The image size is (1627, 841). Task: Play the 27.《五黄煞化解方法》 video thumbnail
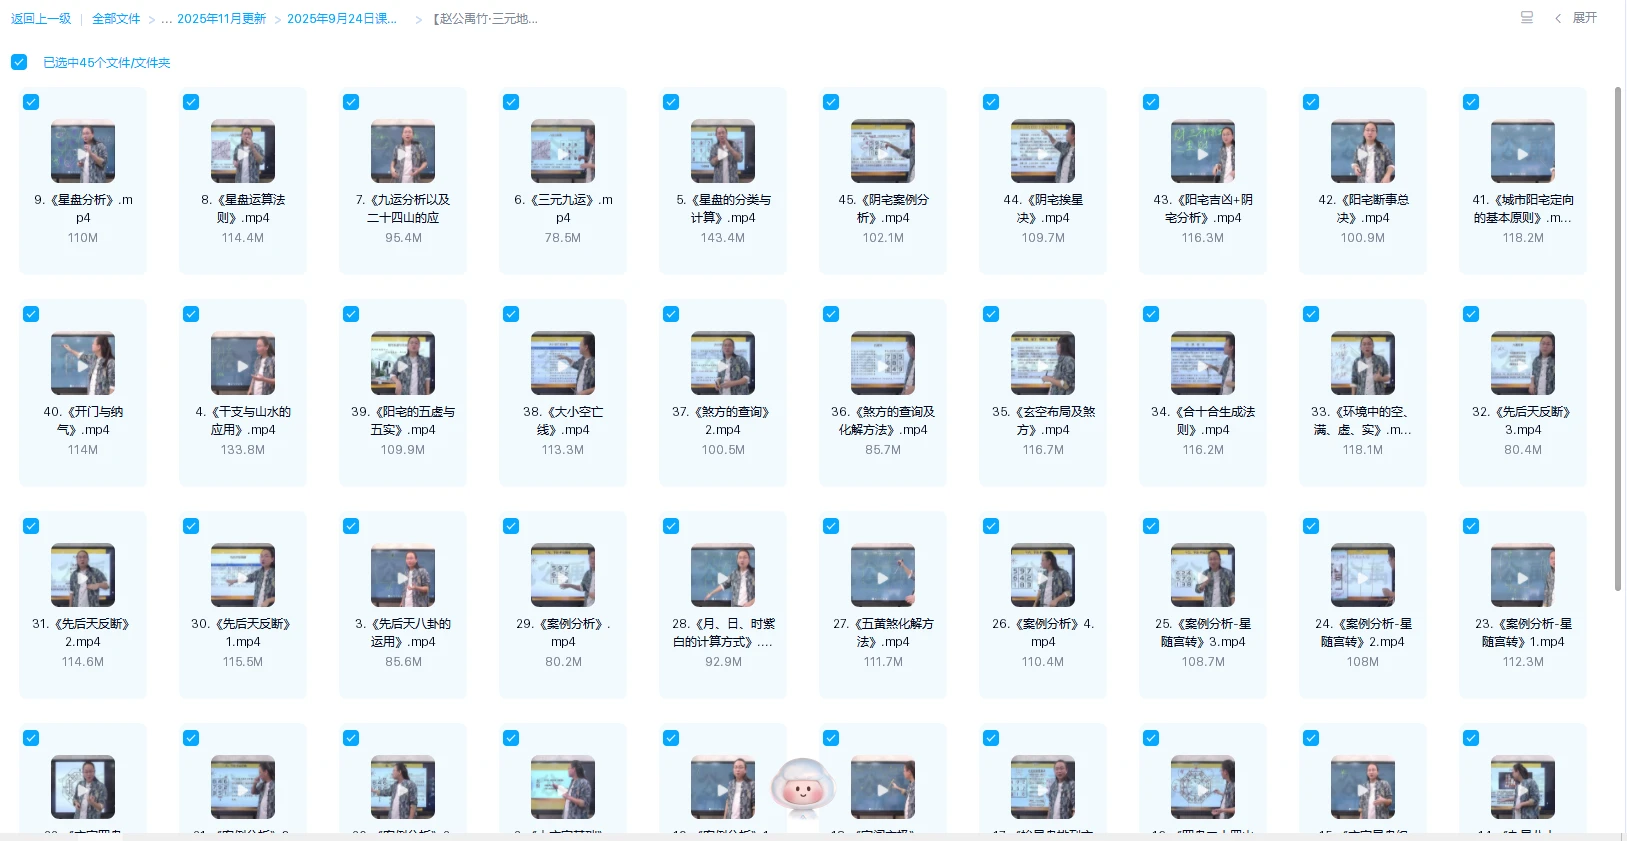[x=882, y=576]
